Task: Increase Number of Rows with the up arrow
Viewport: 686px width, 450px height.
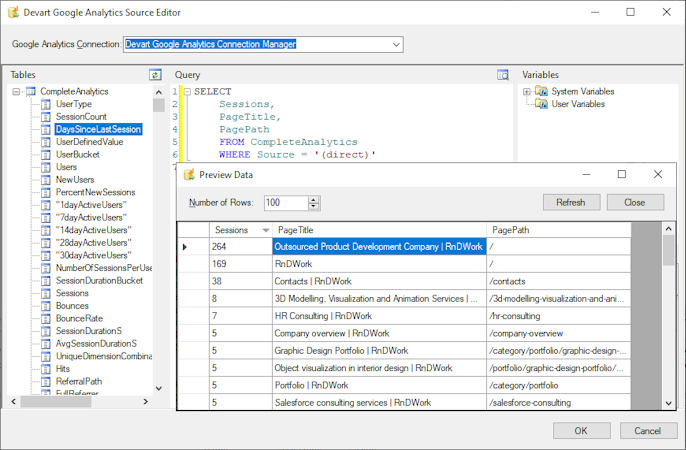Action: pyautogui.click(x=314, y=199)
